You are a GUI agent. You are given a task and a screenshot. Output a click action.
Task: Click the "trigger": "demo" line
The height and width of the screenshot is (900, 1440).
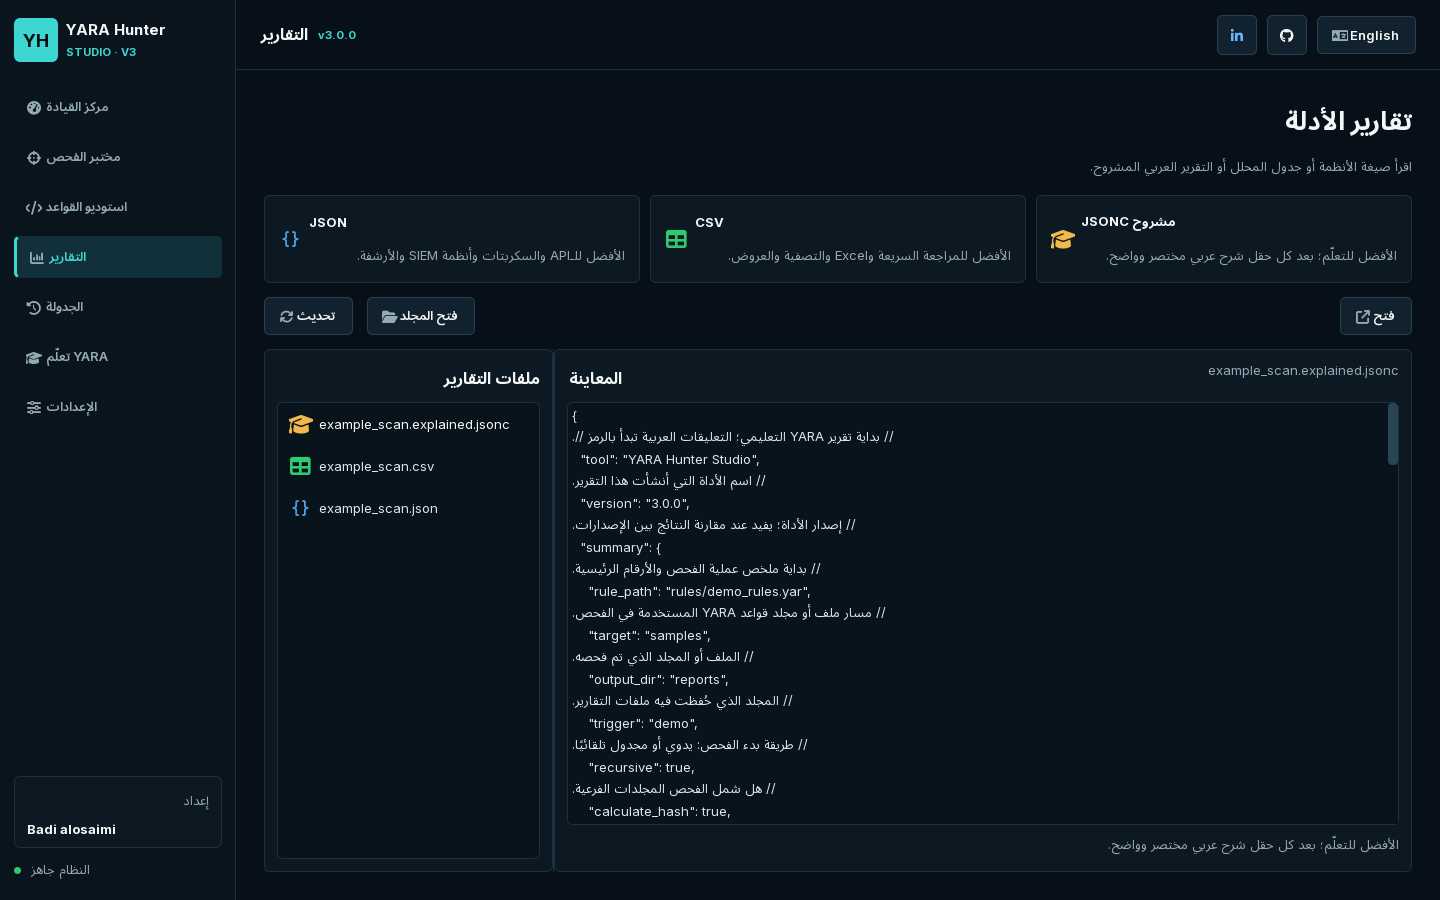pos(644,724)
